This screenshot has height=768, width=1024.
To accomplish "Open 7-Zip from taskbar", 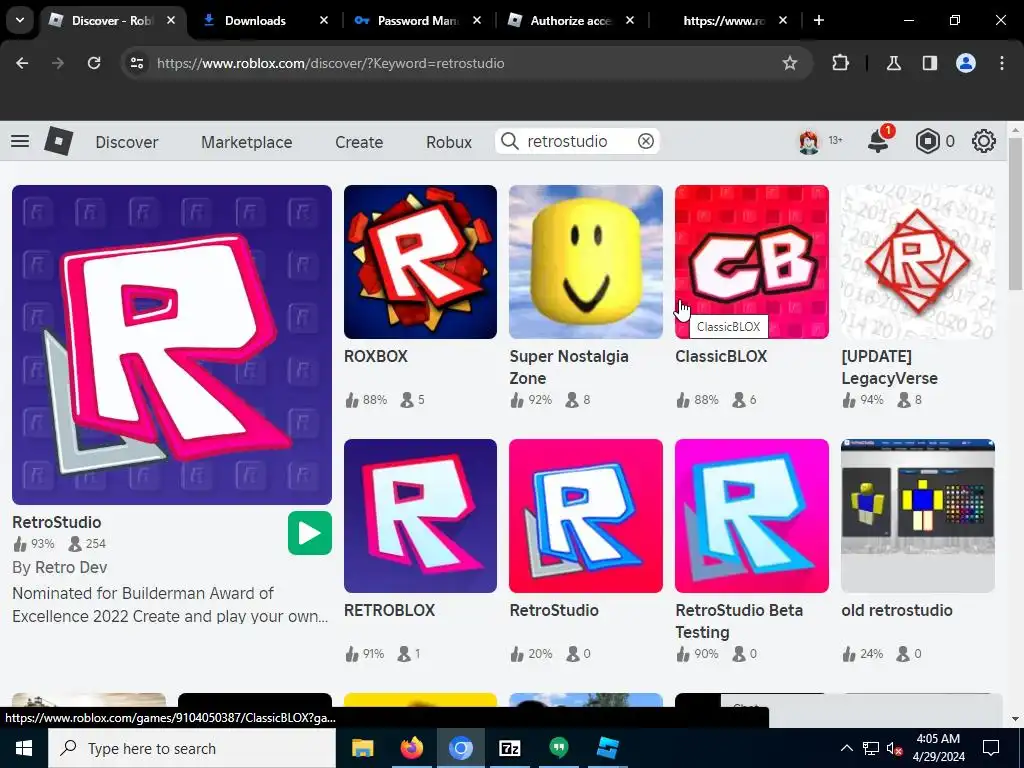I will [x=509, y=748].
